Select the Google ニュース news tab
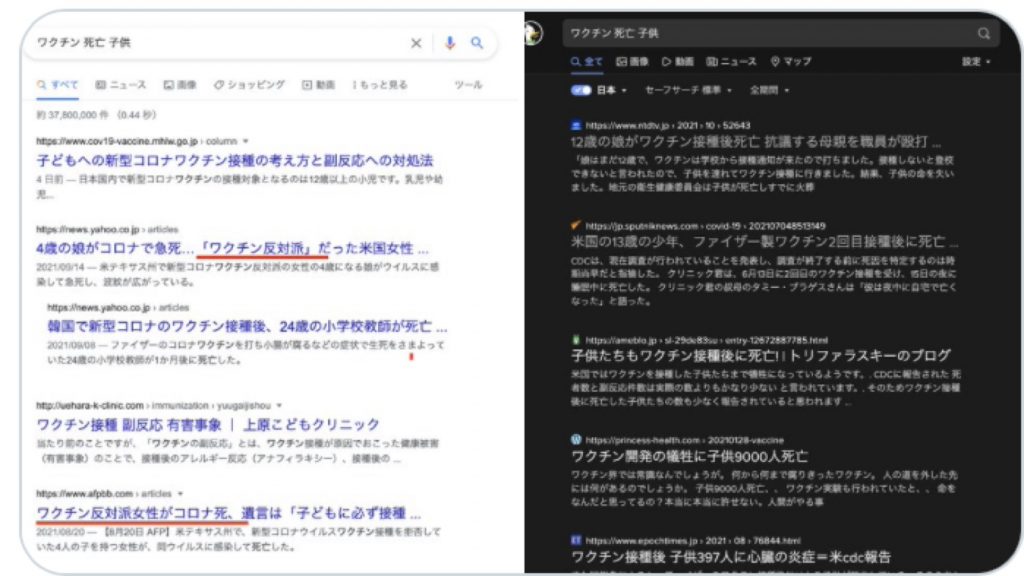The image size is (1024, 576). (121, 85)
